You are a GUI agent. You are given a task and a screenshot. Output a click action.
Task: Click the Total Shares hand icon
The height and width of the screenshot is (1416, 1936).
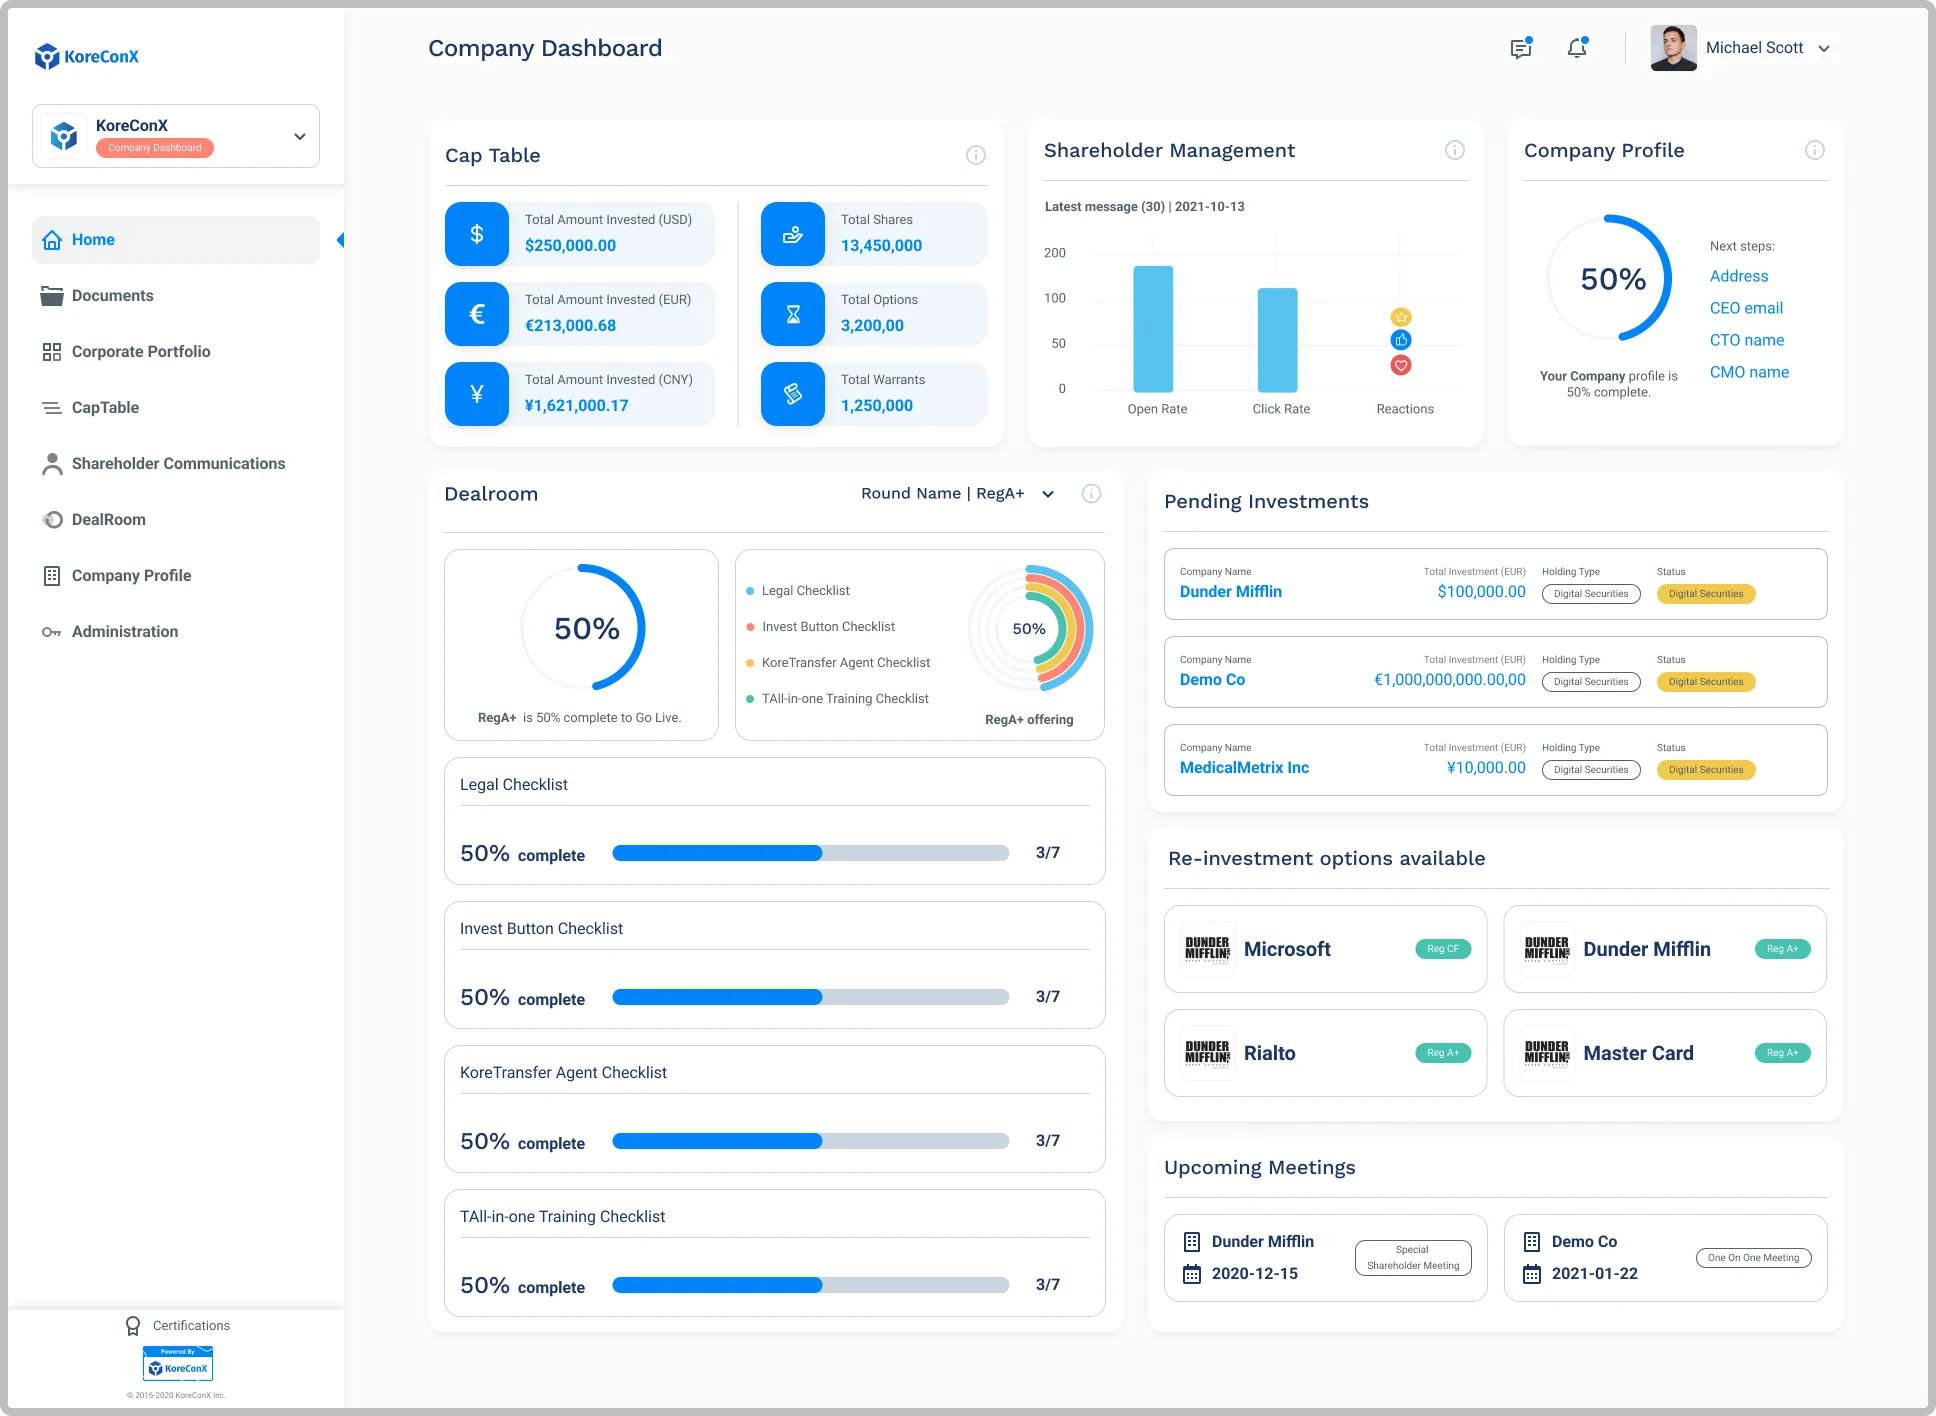tap(793, 234)
